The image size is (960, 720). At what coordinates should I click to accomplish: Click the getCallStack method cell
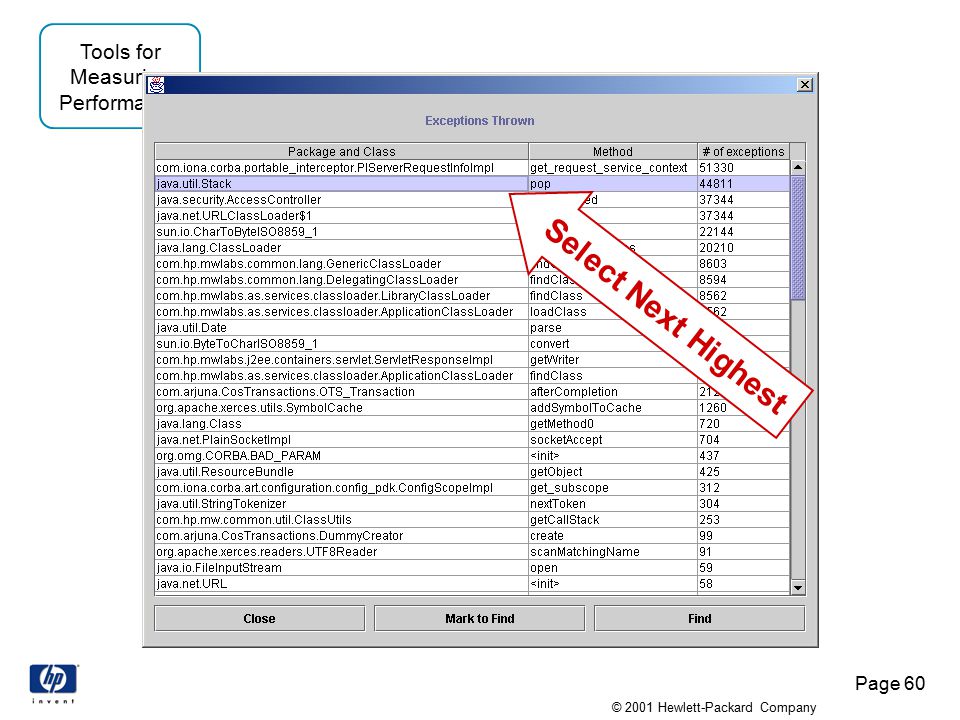(613, 520)
